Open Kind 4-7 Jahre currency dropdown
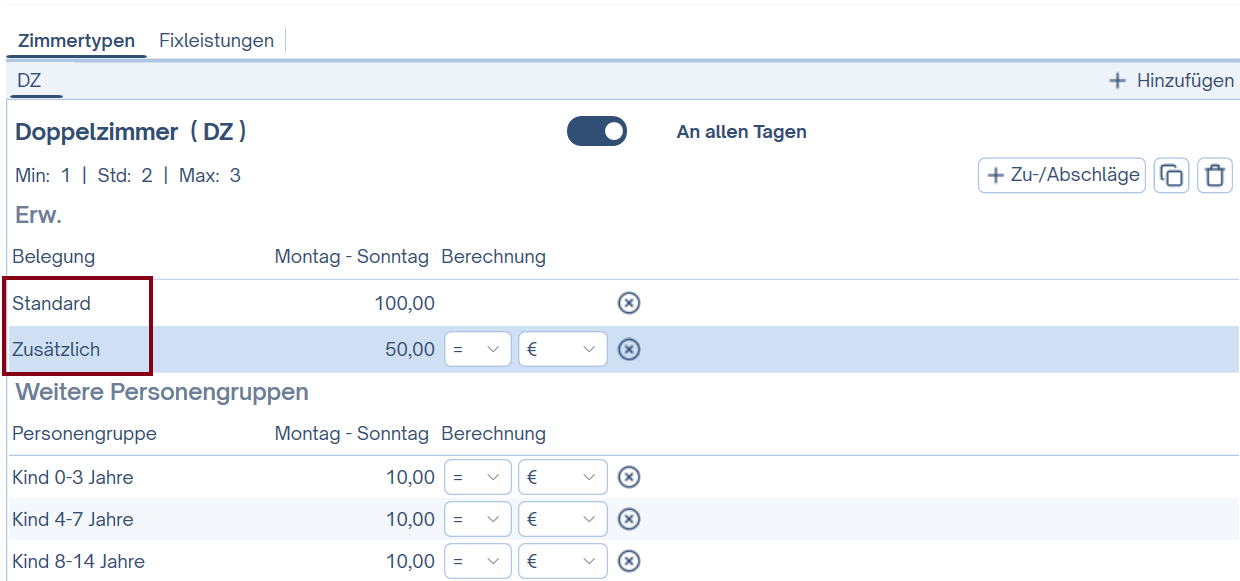The image size is (1240, 581). (562, 519)
